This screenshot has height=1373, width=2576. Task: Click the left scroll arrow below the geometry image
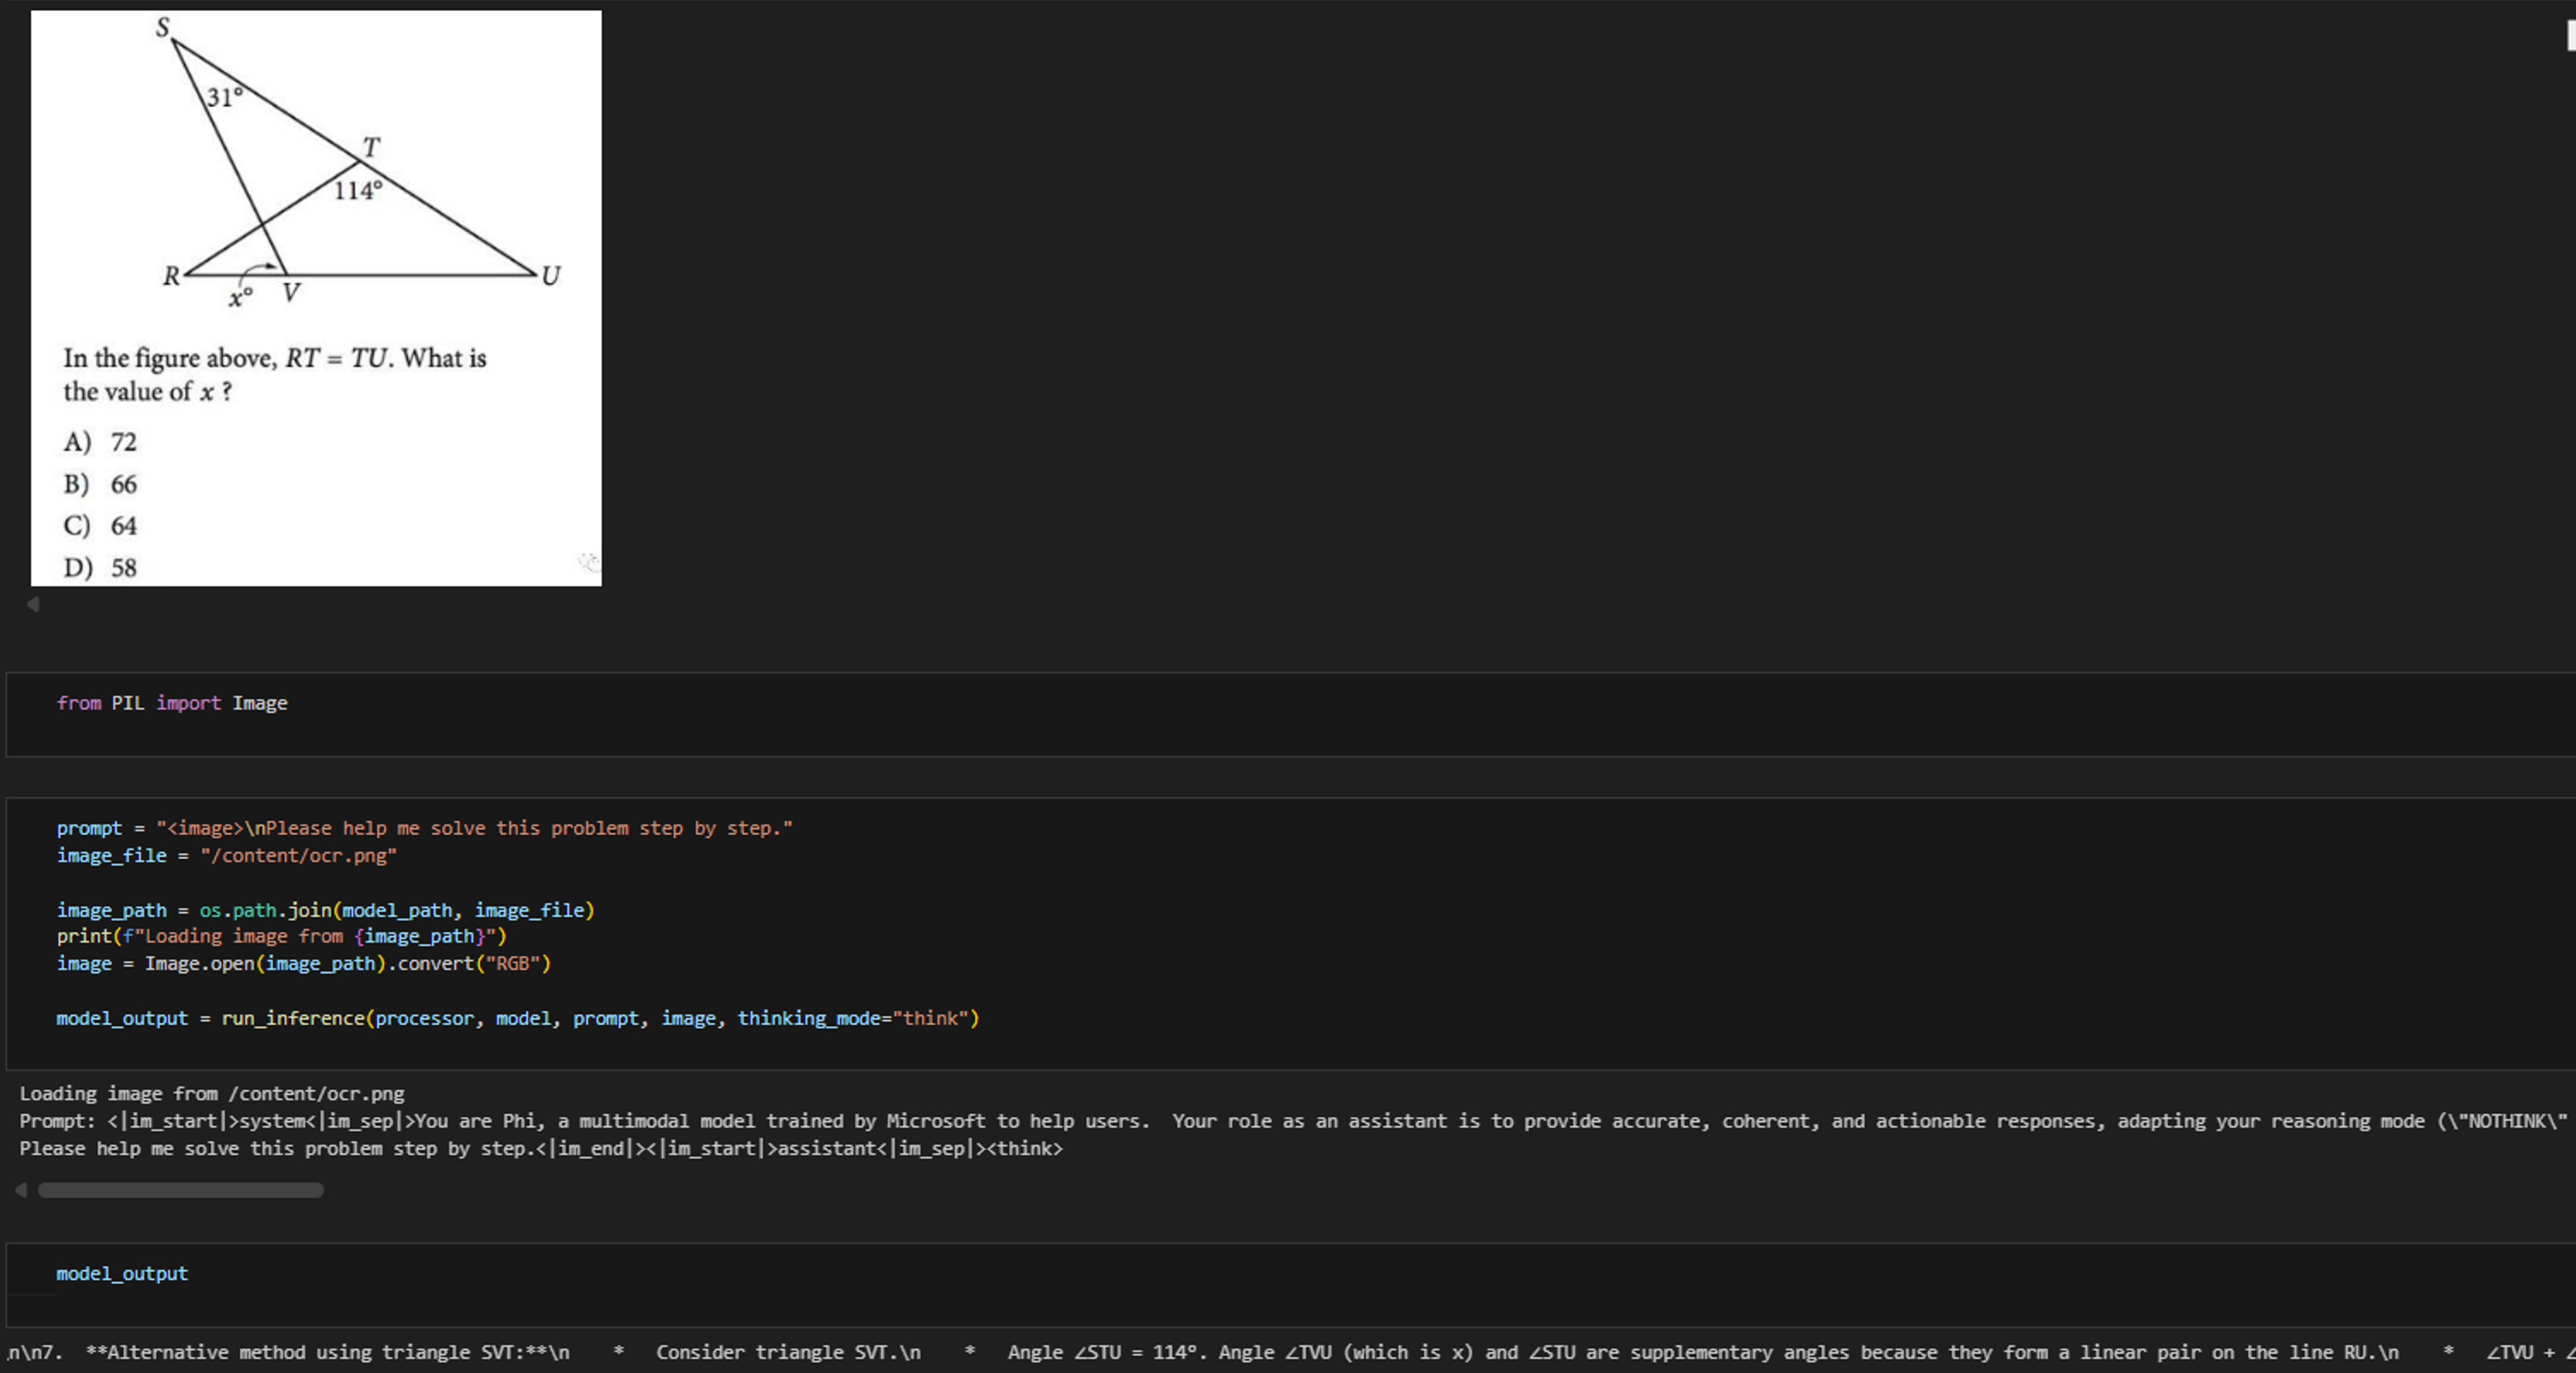point(33,604)
